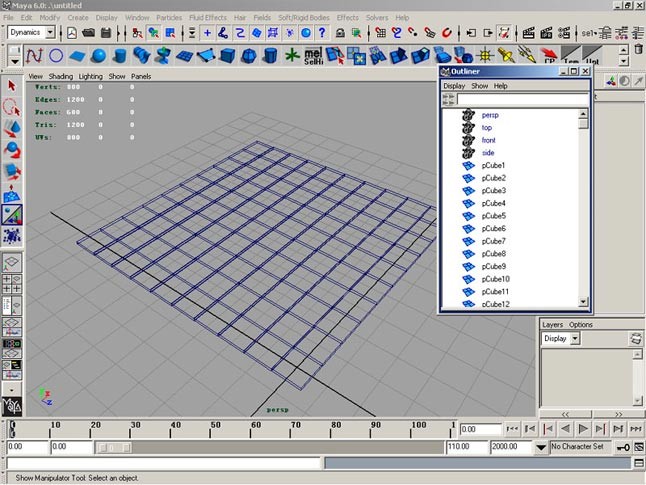Click the Open Scene folder icon
This screenshot has width=646, height=485.
88,33
